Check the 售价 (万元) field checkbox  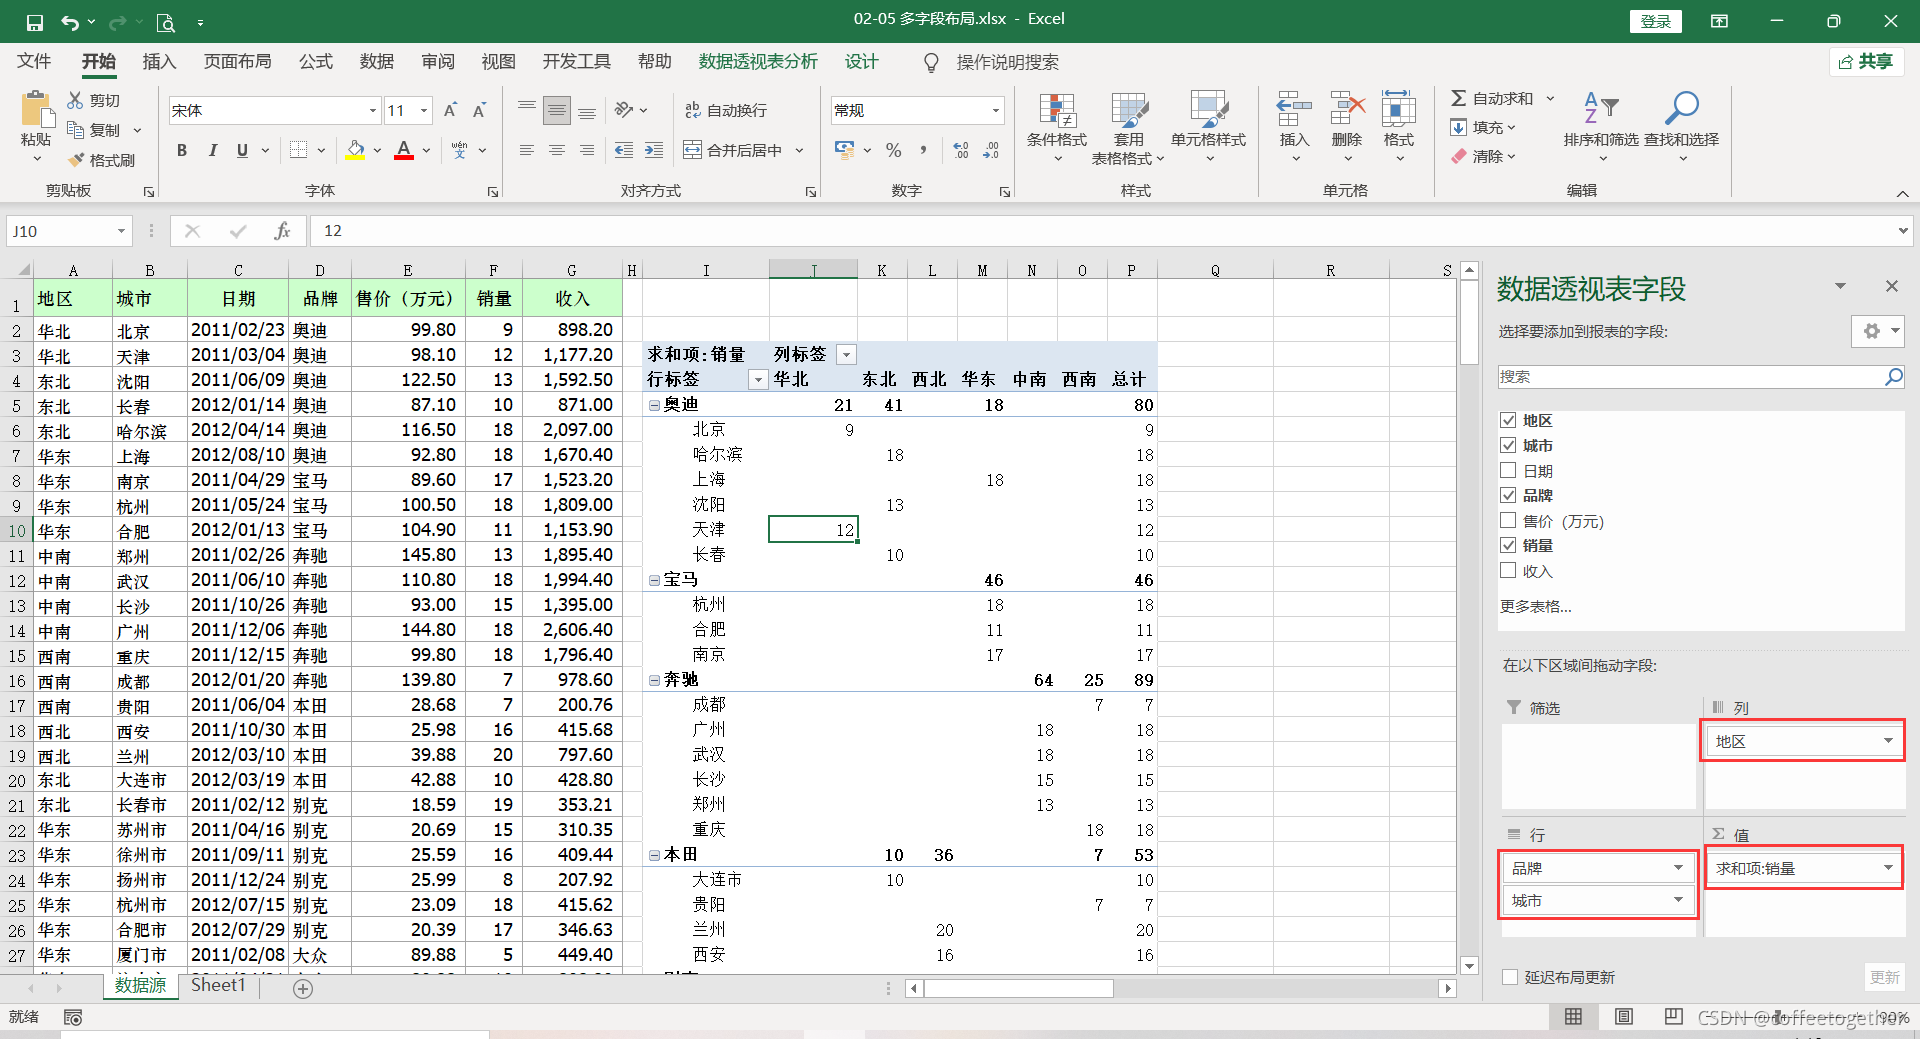click(1508, 520)
